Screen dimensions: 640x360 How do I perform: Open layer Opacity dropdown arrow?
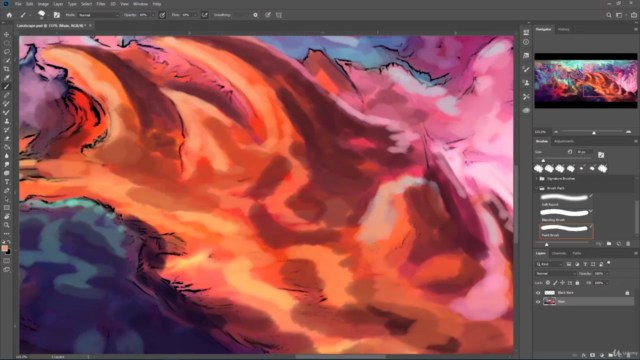(607, 273)
